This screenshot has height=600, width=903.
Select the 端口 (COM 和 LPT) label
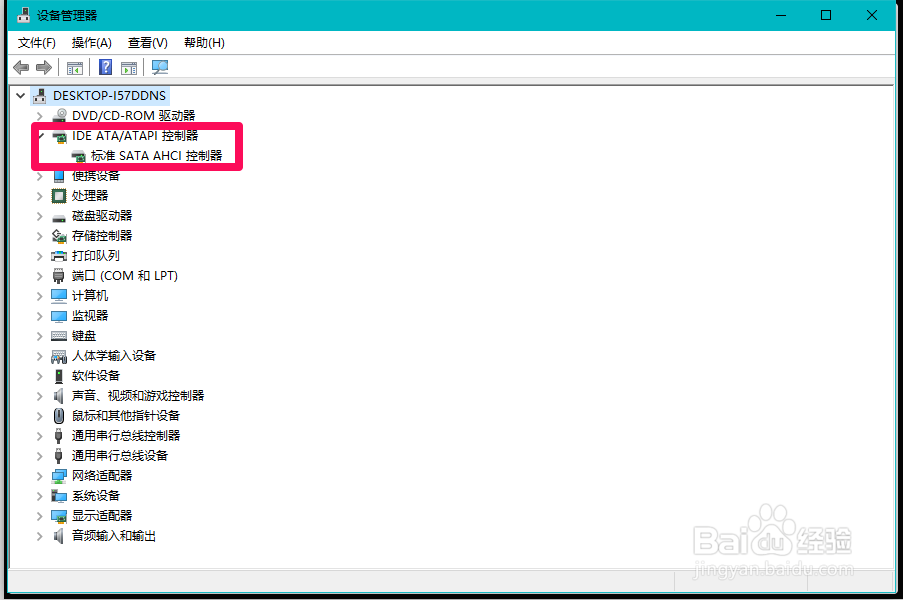pos(124,276)
